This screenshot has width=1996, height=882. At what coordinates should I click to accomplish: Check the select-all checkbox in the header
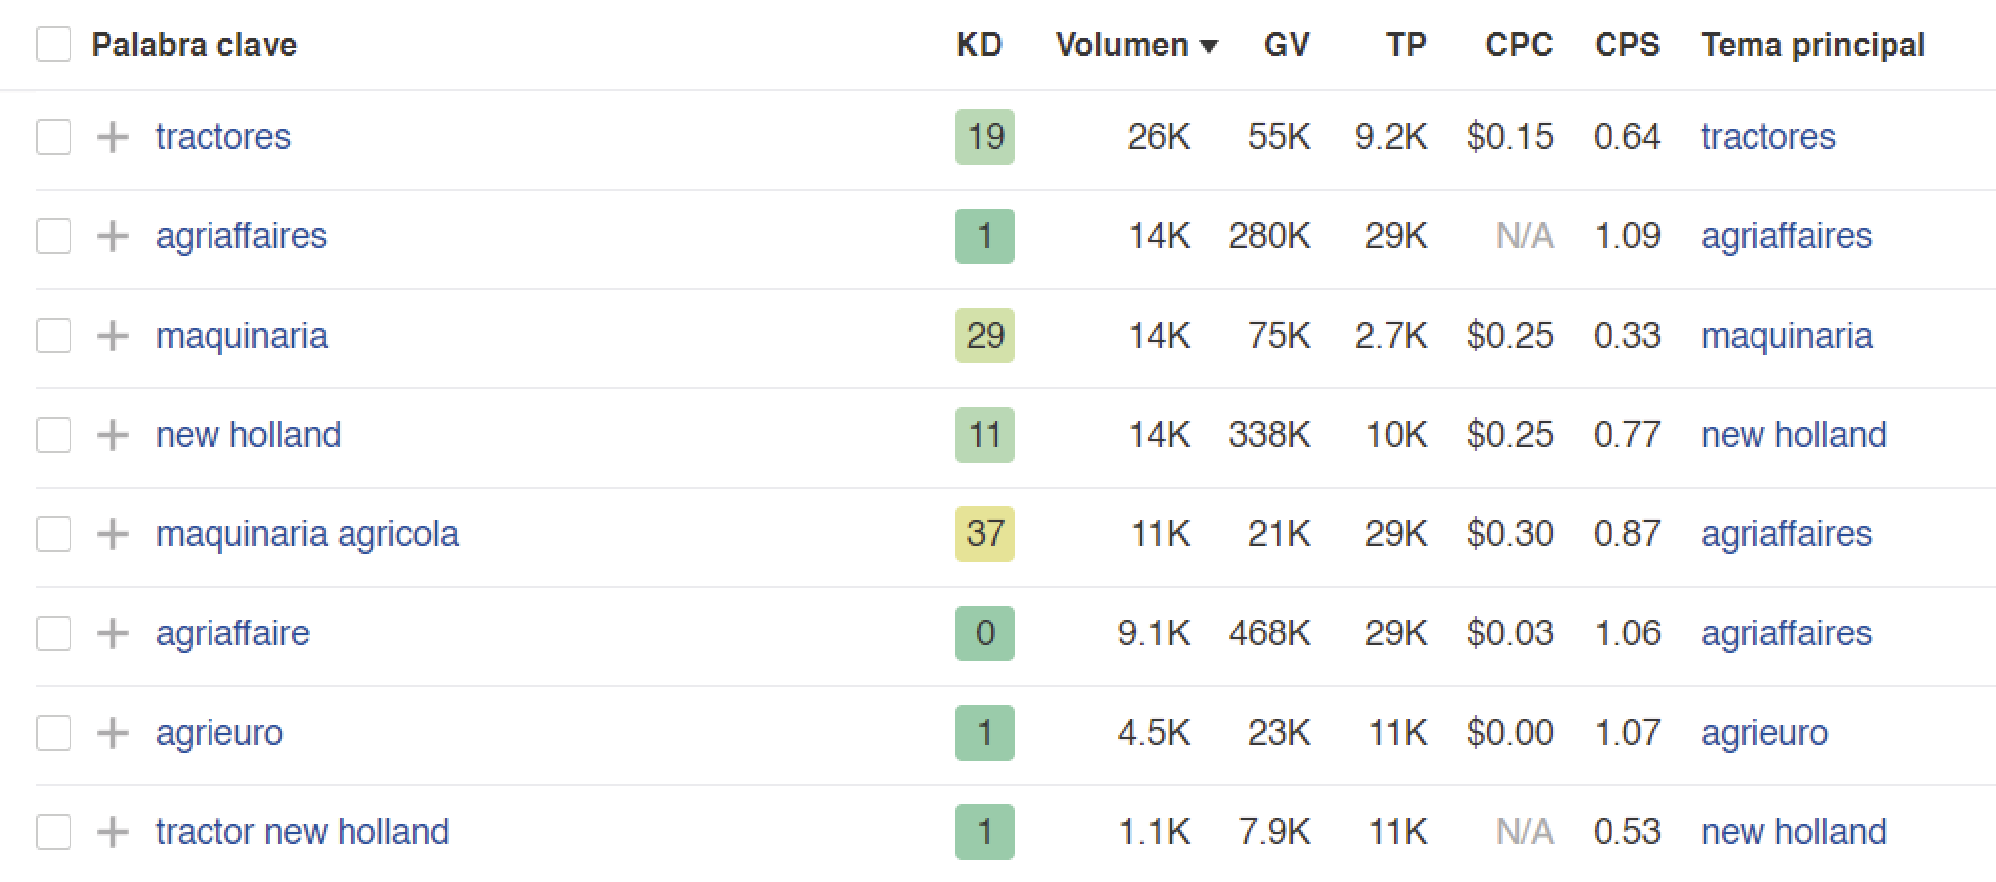click(54, 44)
